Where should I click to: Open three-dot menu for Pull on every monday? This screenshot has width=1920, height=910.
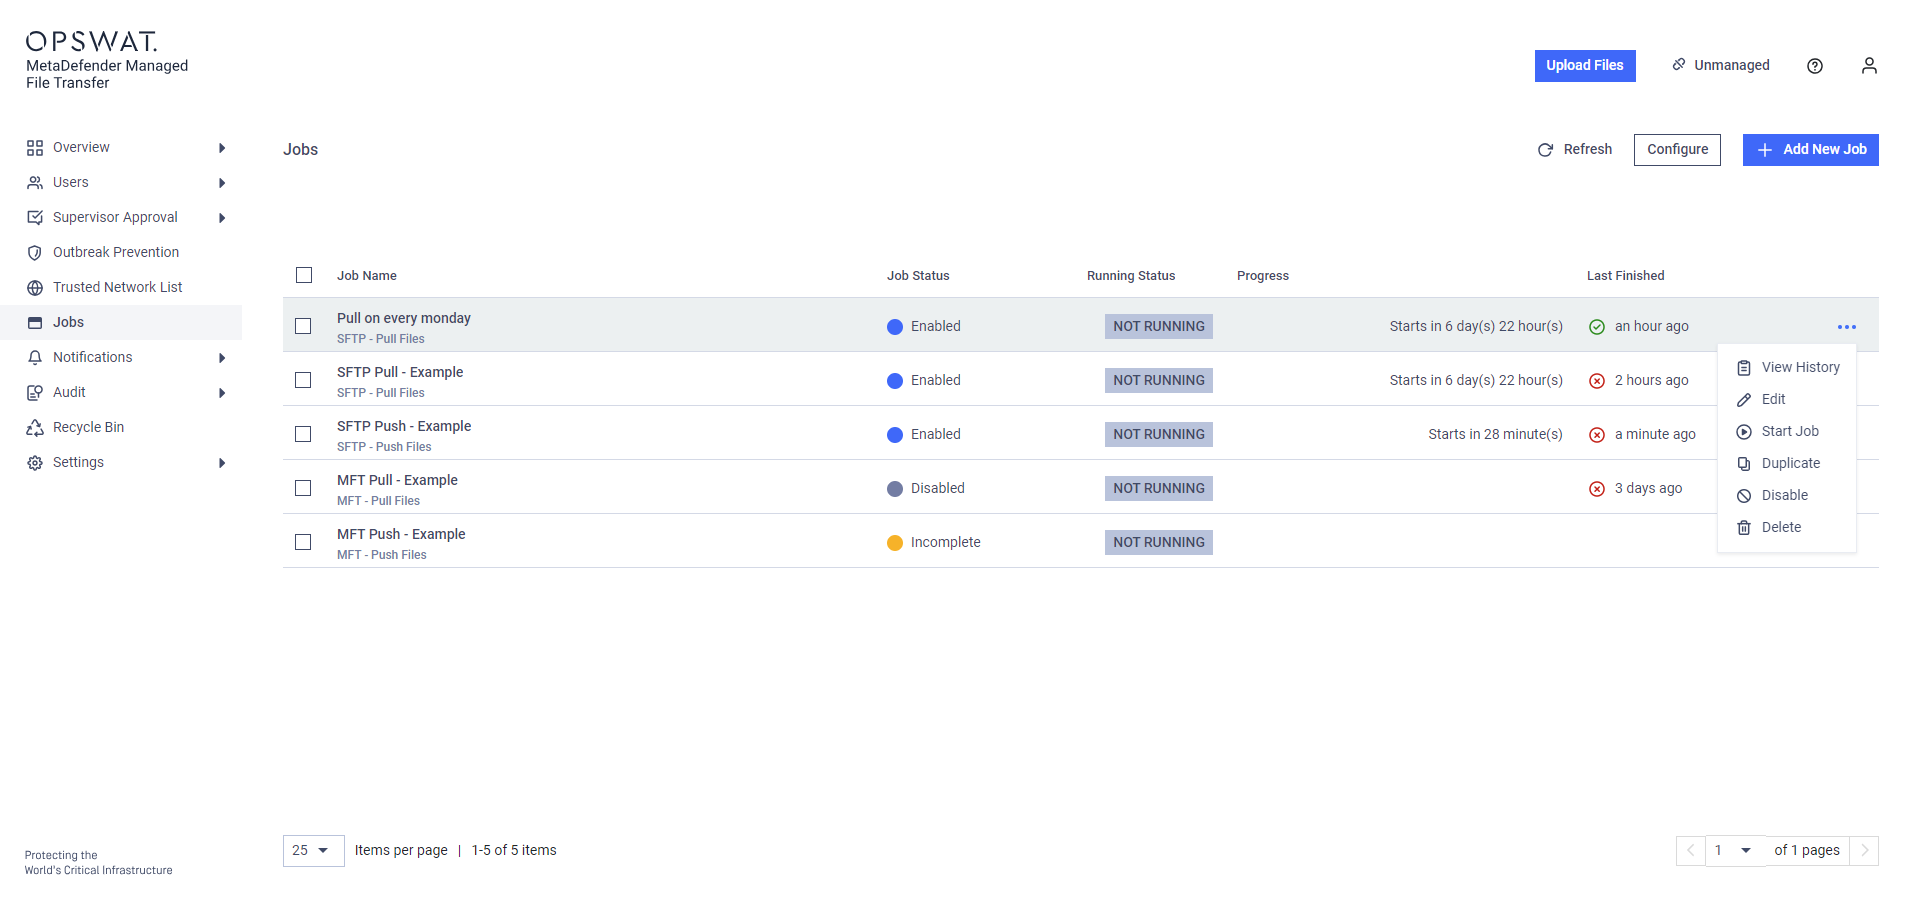[1847, 327]
